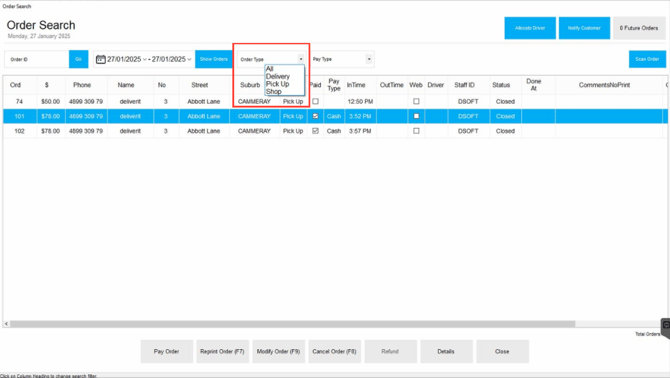
Task: Click the Go button
Action: tap(79, 59)
